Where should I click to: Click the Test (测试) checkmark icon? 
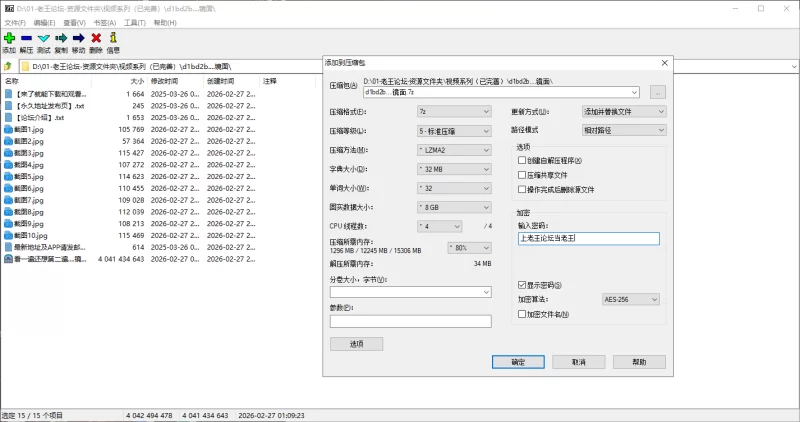coord(44,38)
